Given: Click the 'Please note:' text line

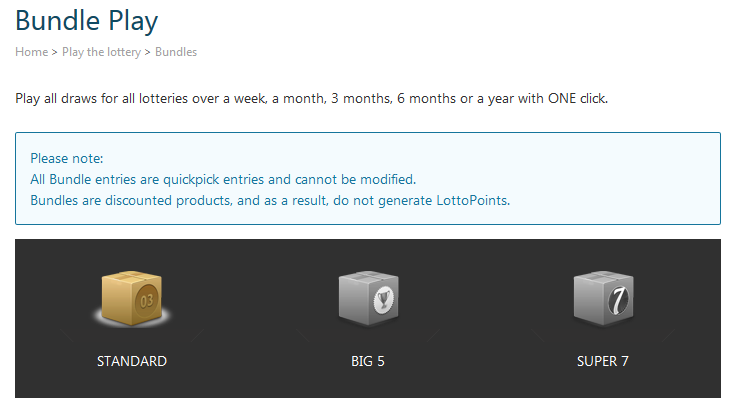Looking at the screenshot, I should (67, 158).
